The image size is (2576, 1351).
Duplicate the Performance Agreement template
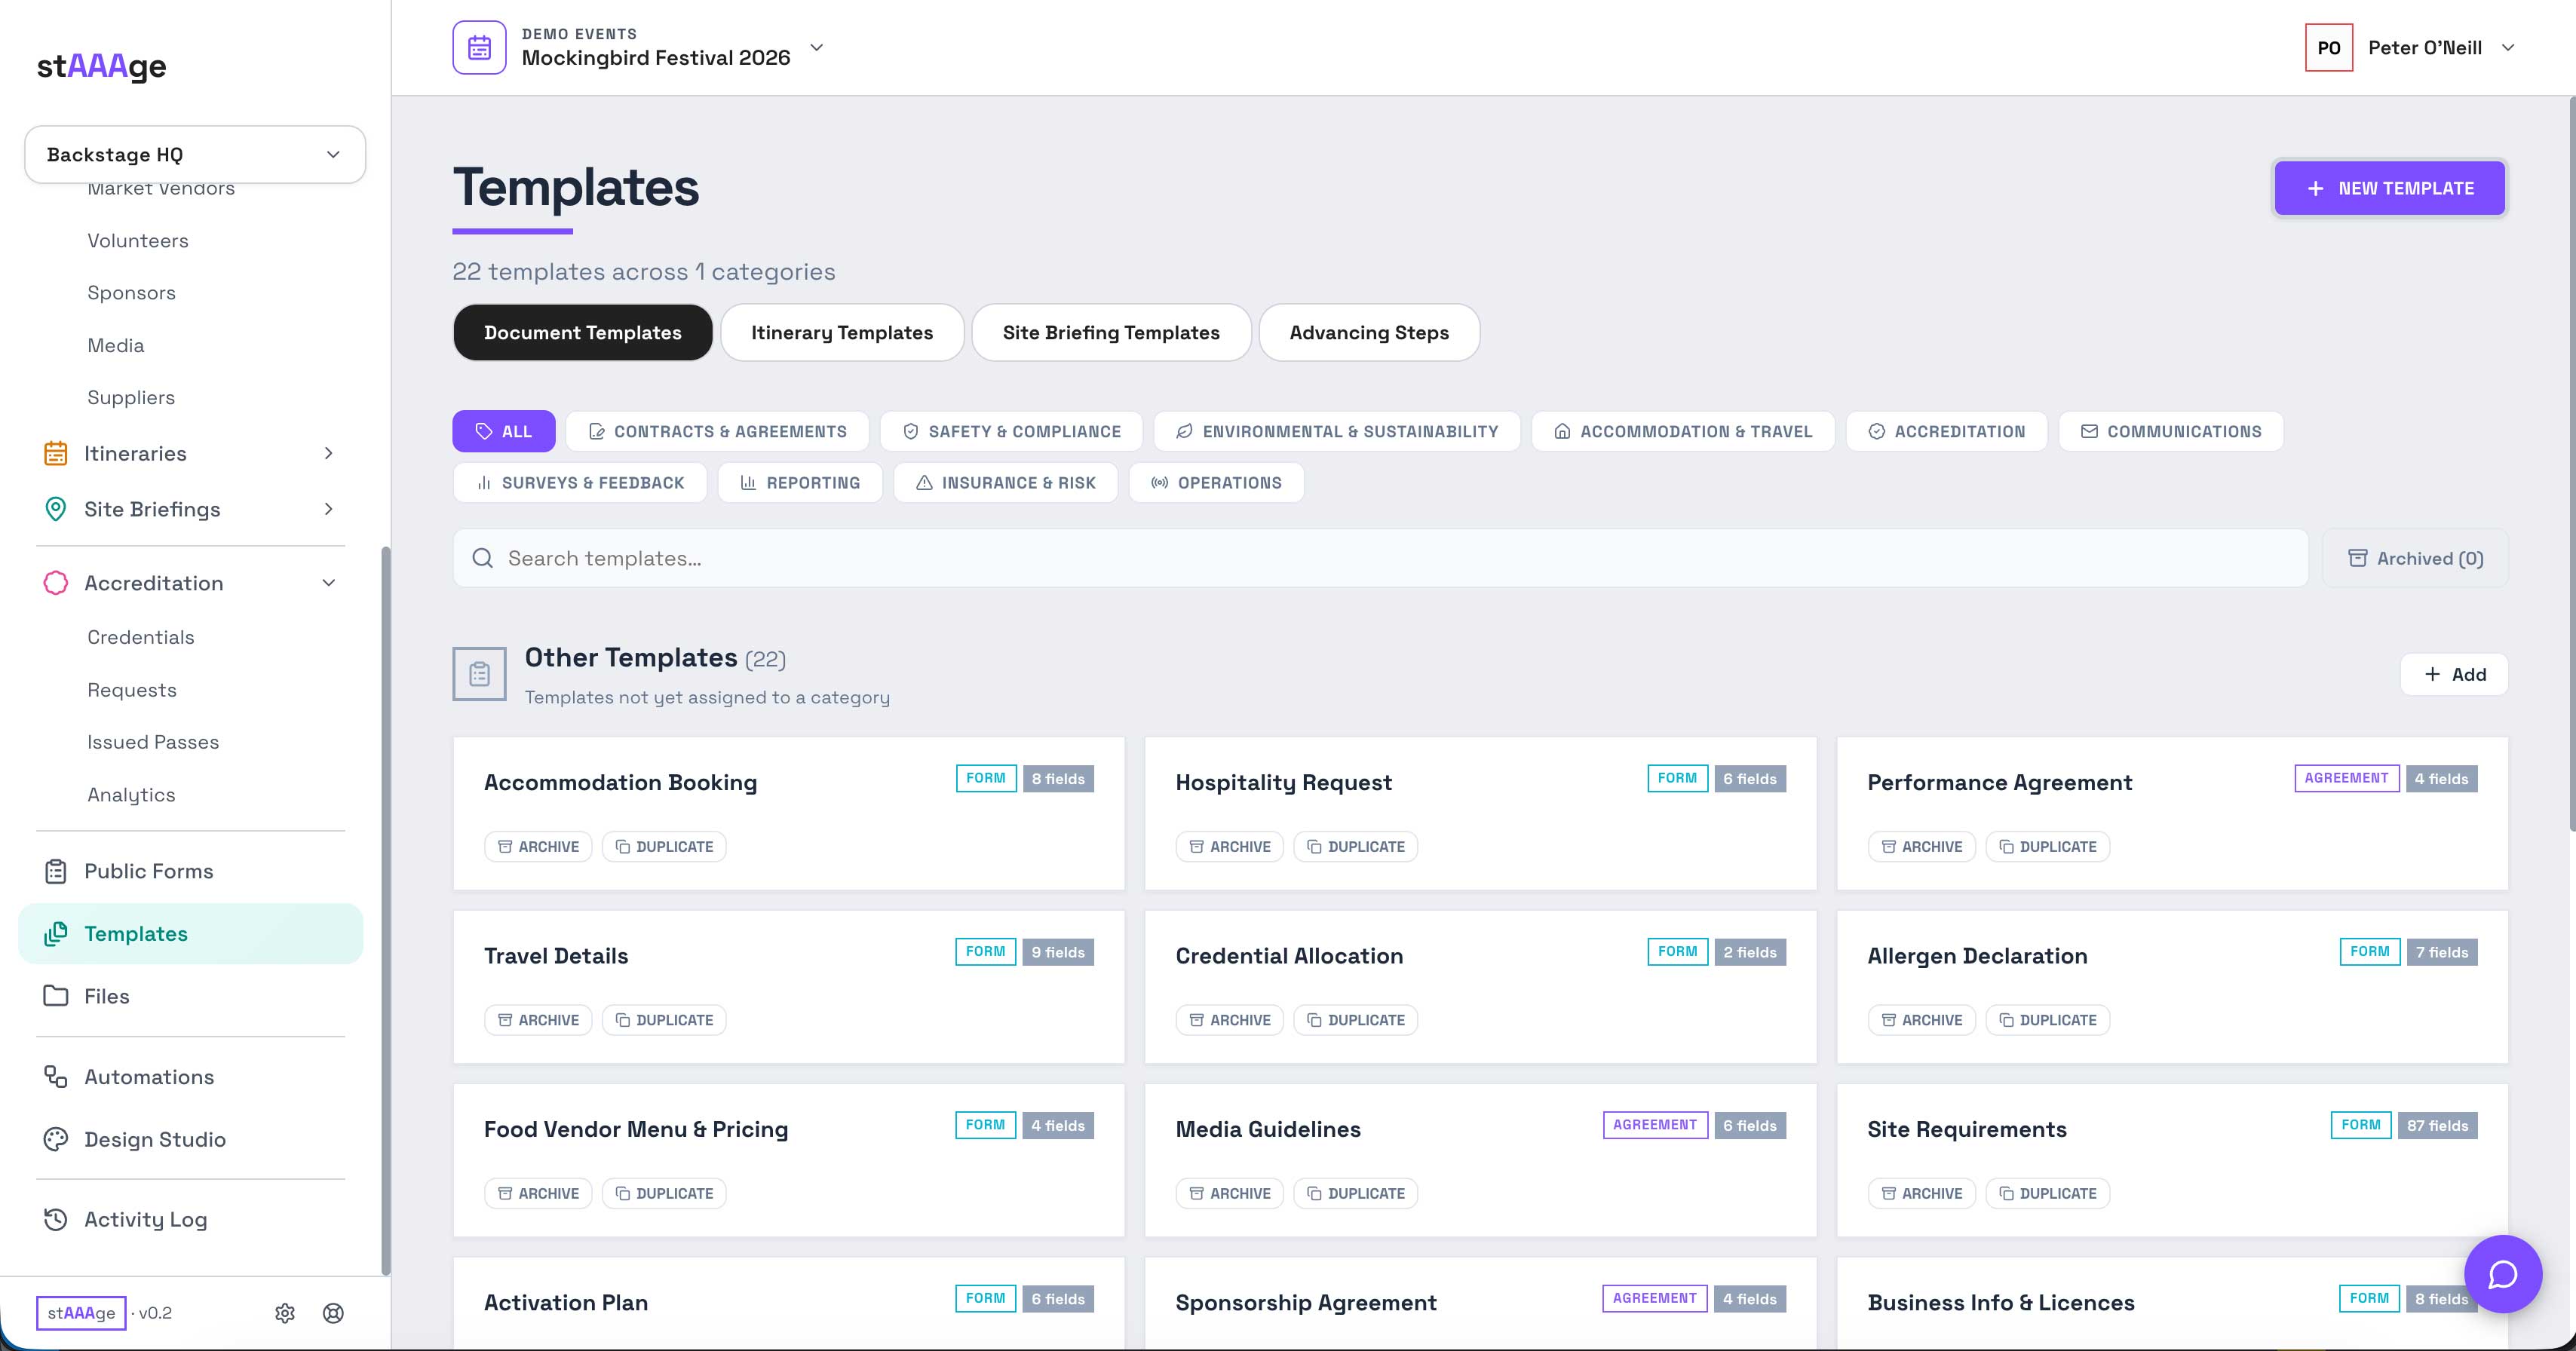click(x=2048, y=847)
